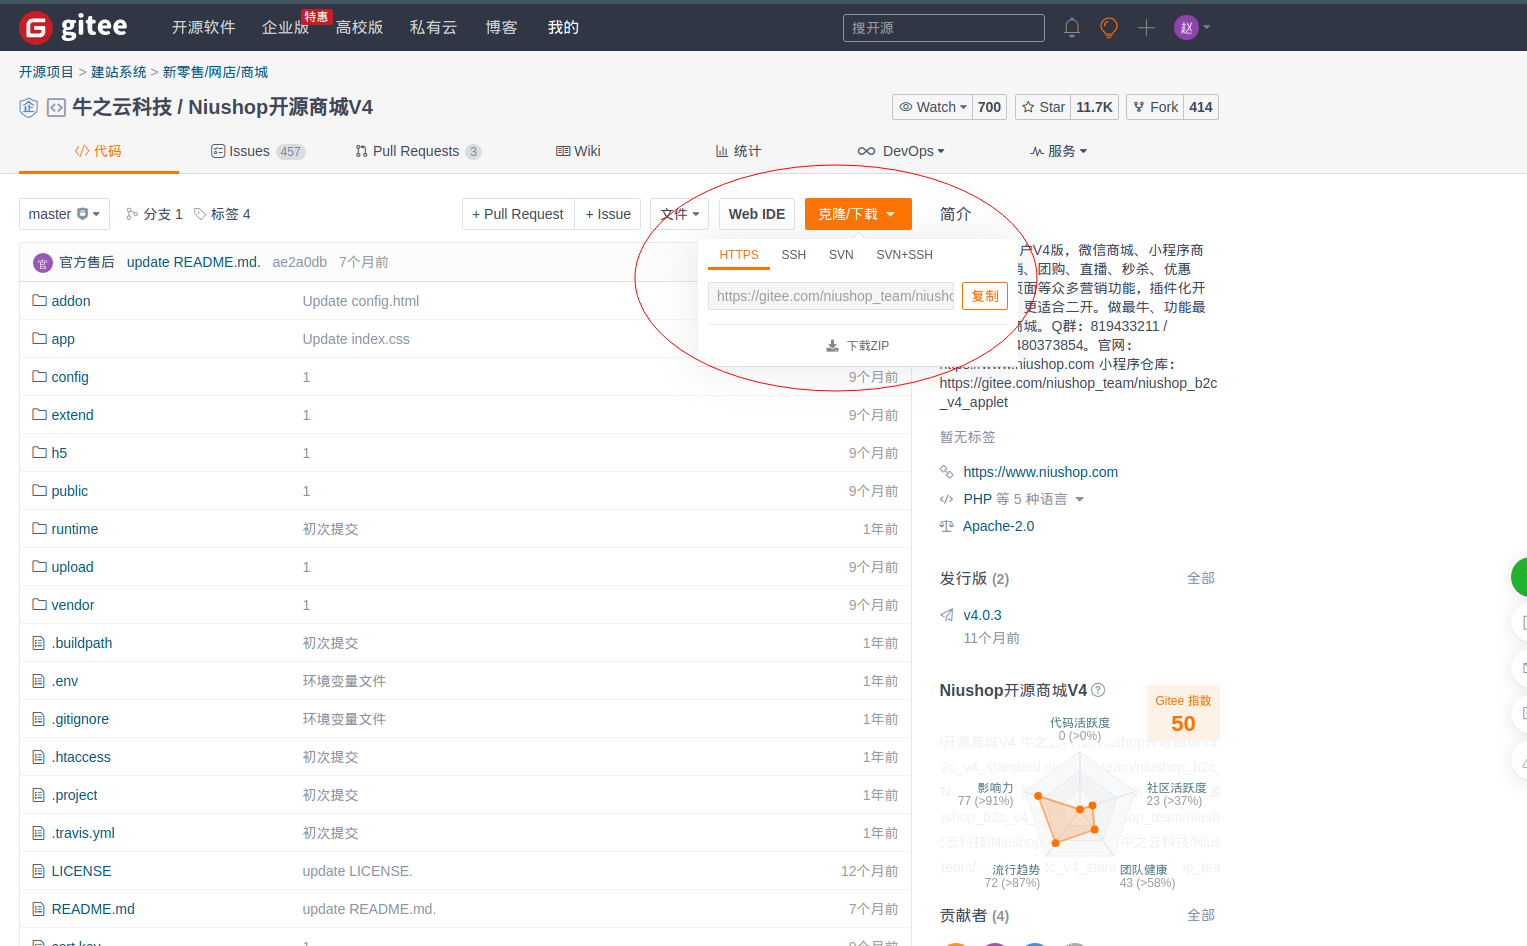Image resolution: width=1527 pixels, height=946 pixels.
Task: Visit the niushop.com homepage link
Action: [x=1040, y=471]
